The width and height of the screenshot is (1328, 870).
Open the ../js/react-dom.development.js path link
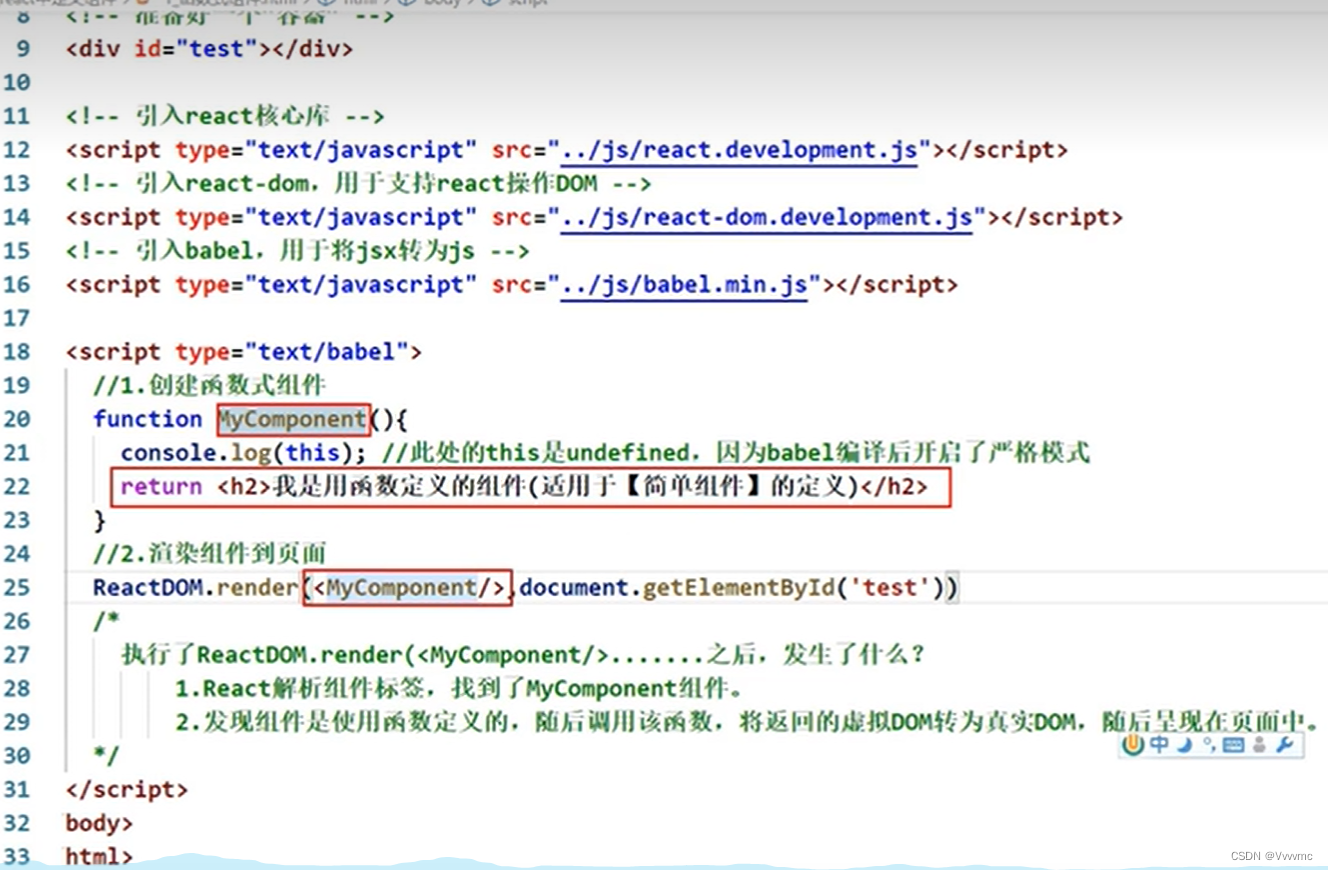coord(767,217)
